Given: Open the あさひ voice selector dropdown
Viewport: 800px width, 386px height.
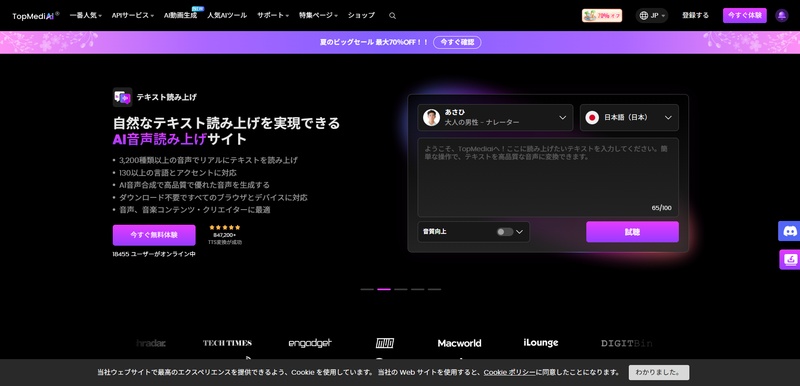Looking at the screenshot, I should 495,117.
